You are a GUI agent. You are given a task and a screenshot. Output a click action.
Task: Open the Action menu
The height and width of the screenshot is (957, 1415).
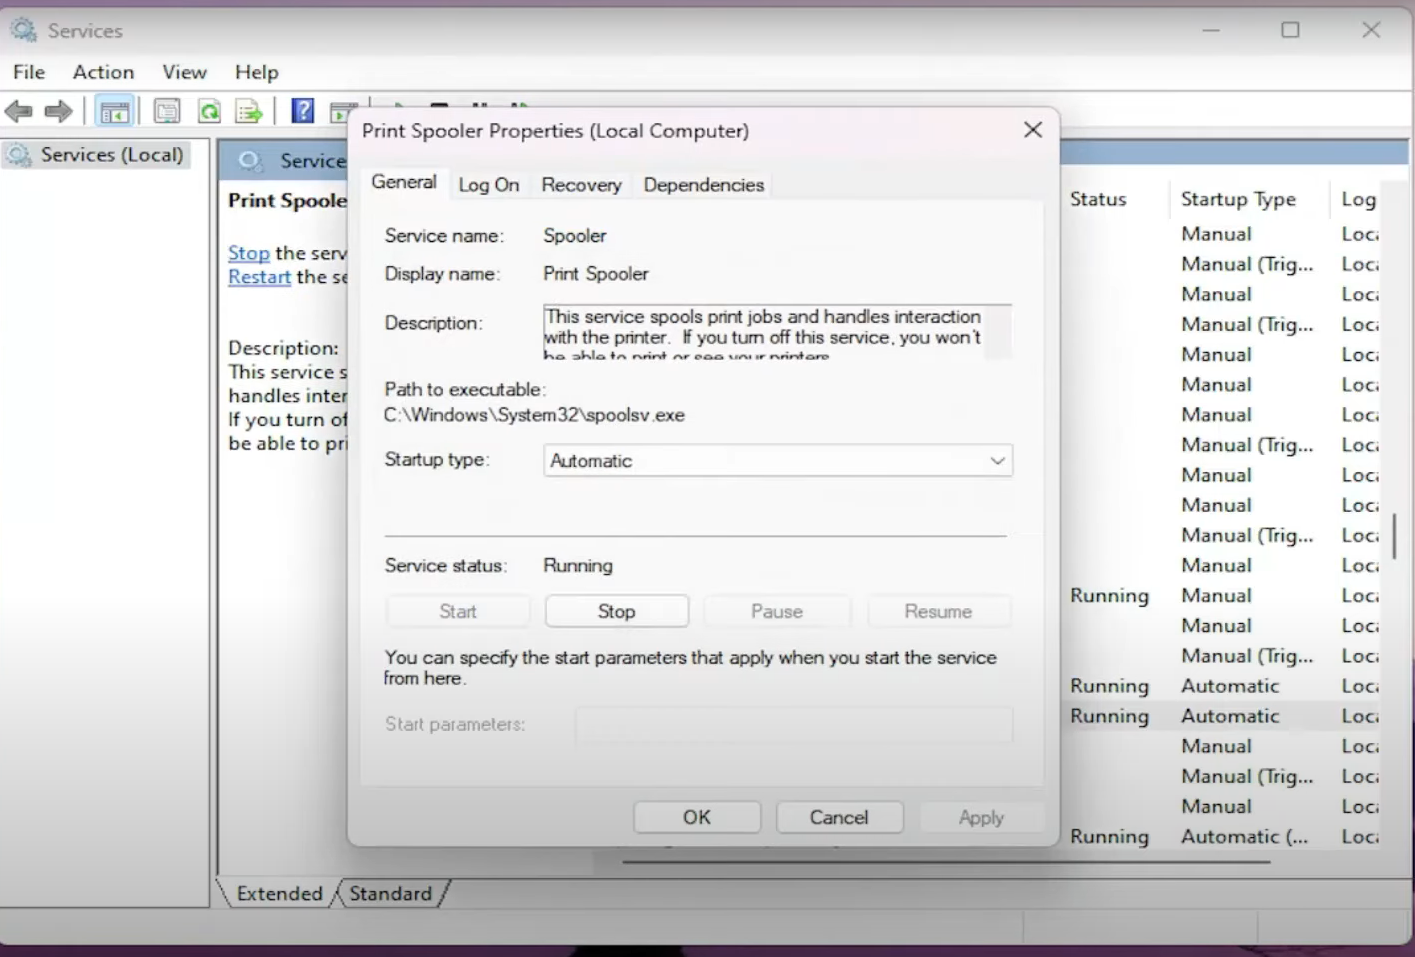point(102,71)
